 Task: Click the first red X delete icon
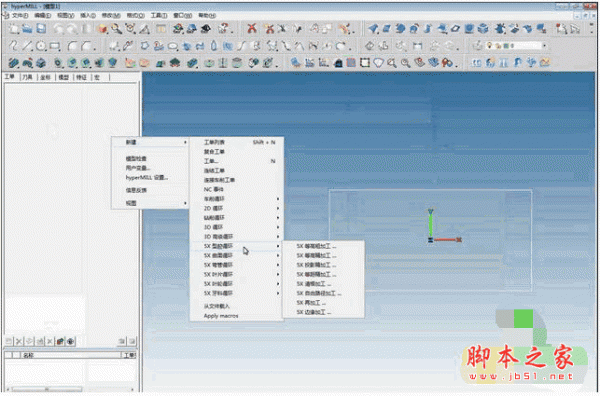click(x=251, y=28)
